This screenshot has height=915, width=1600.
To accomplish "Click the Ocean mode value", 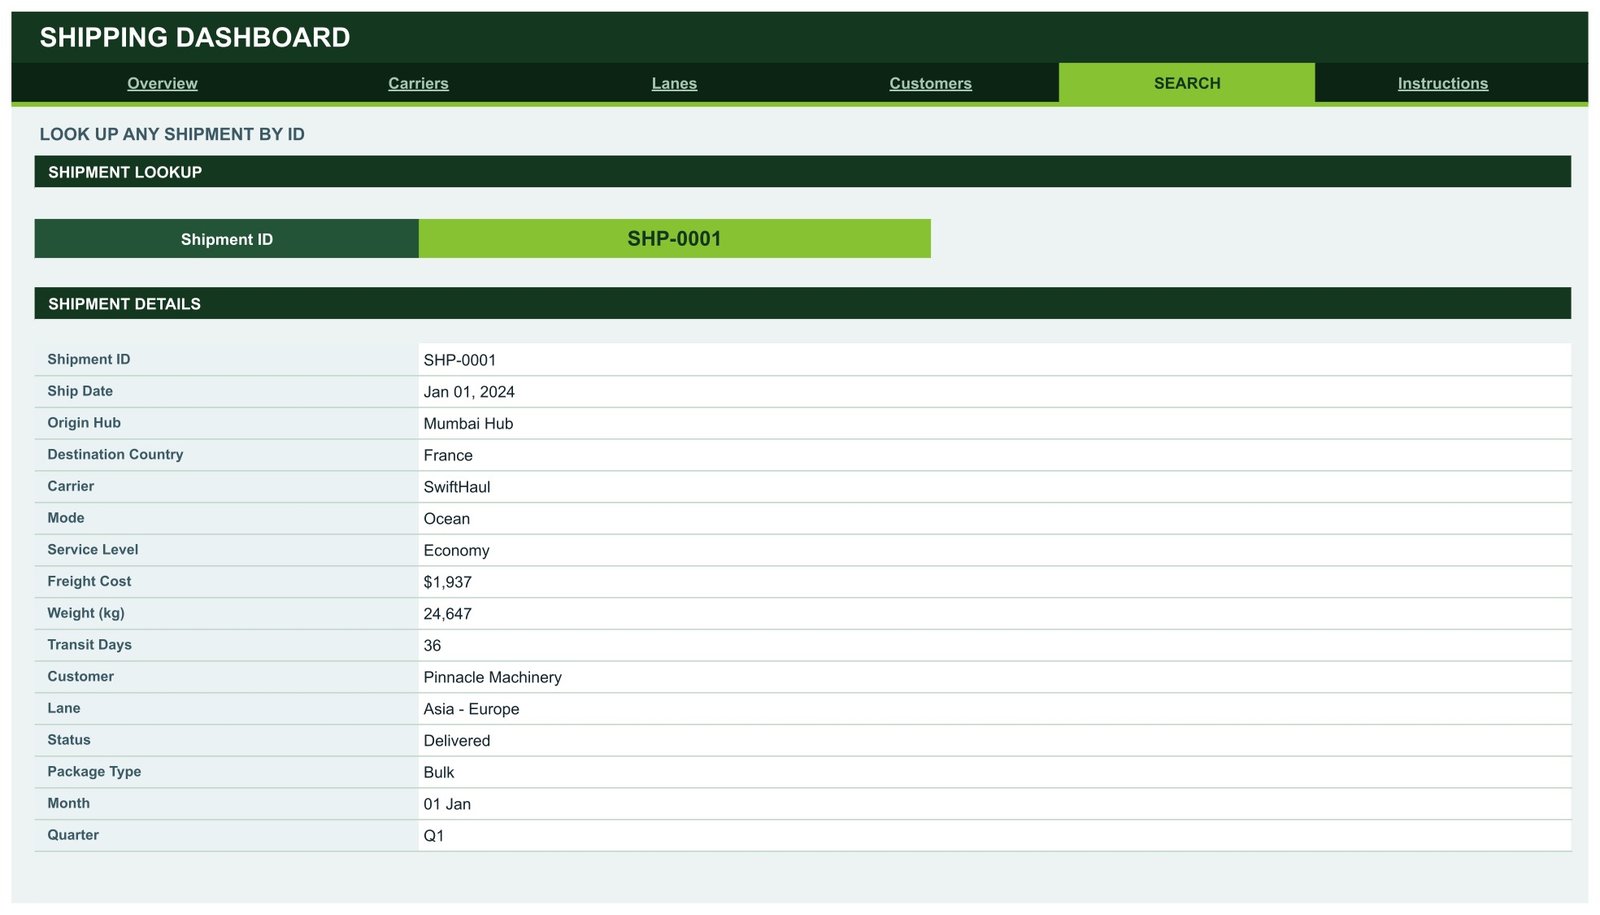I will [447, 519].
